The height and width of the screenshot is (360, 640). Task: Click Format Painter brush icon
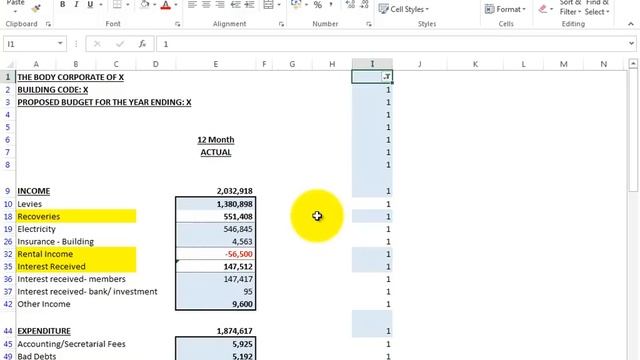pyautogui.click(x=36, y=7)
